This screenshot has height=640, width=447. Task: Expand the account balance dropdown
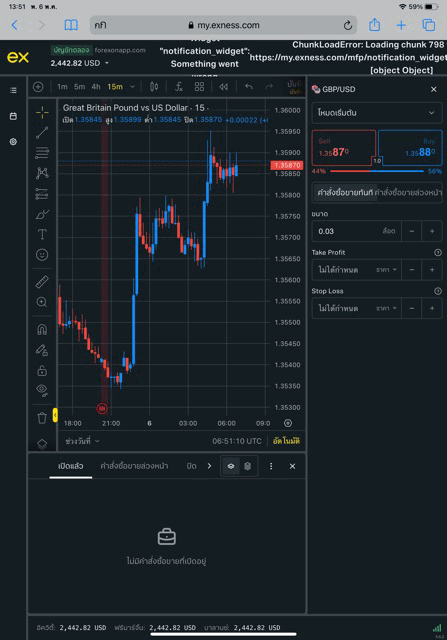pos(107,63)
